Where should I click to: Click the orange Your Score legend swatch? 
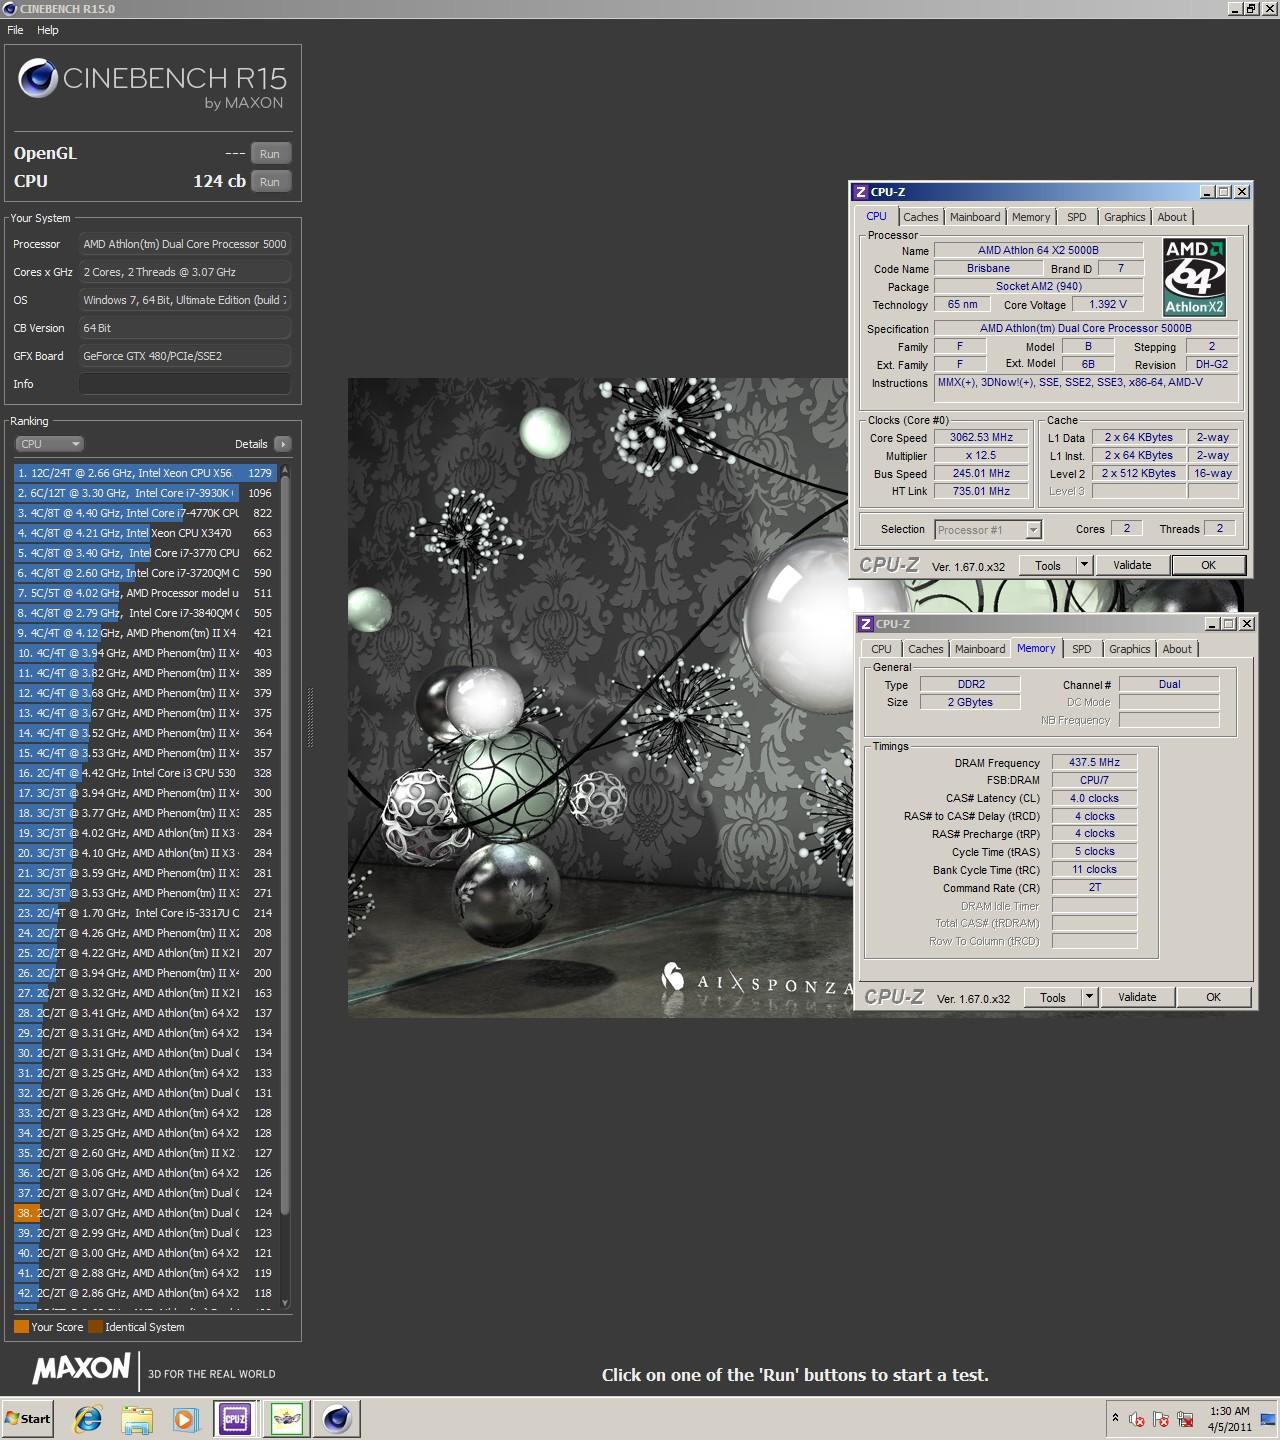[x=21, y=1327]
